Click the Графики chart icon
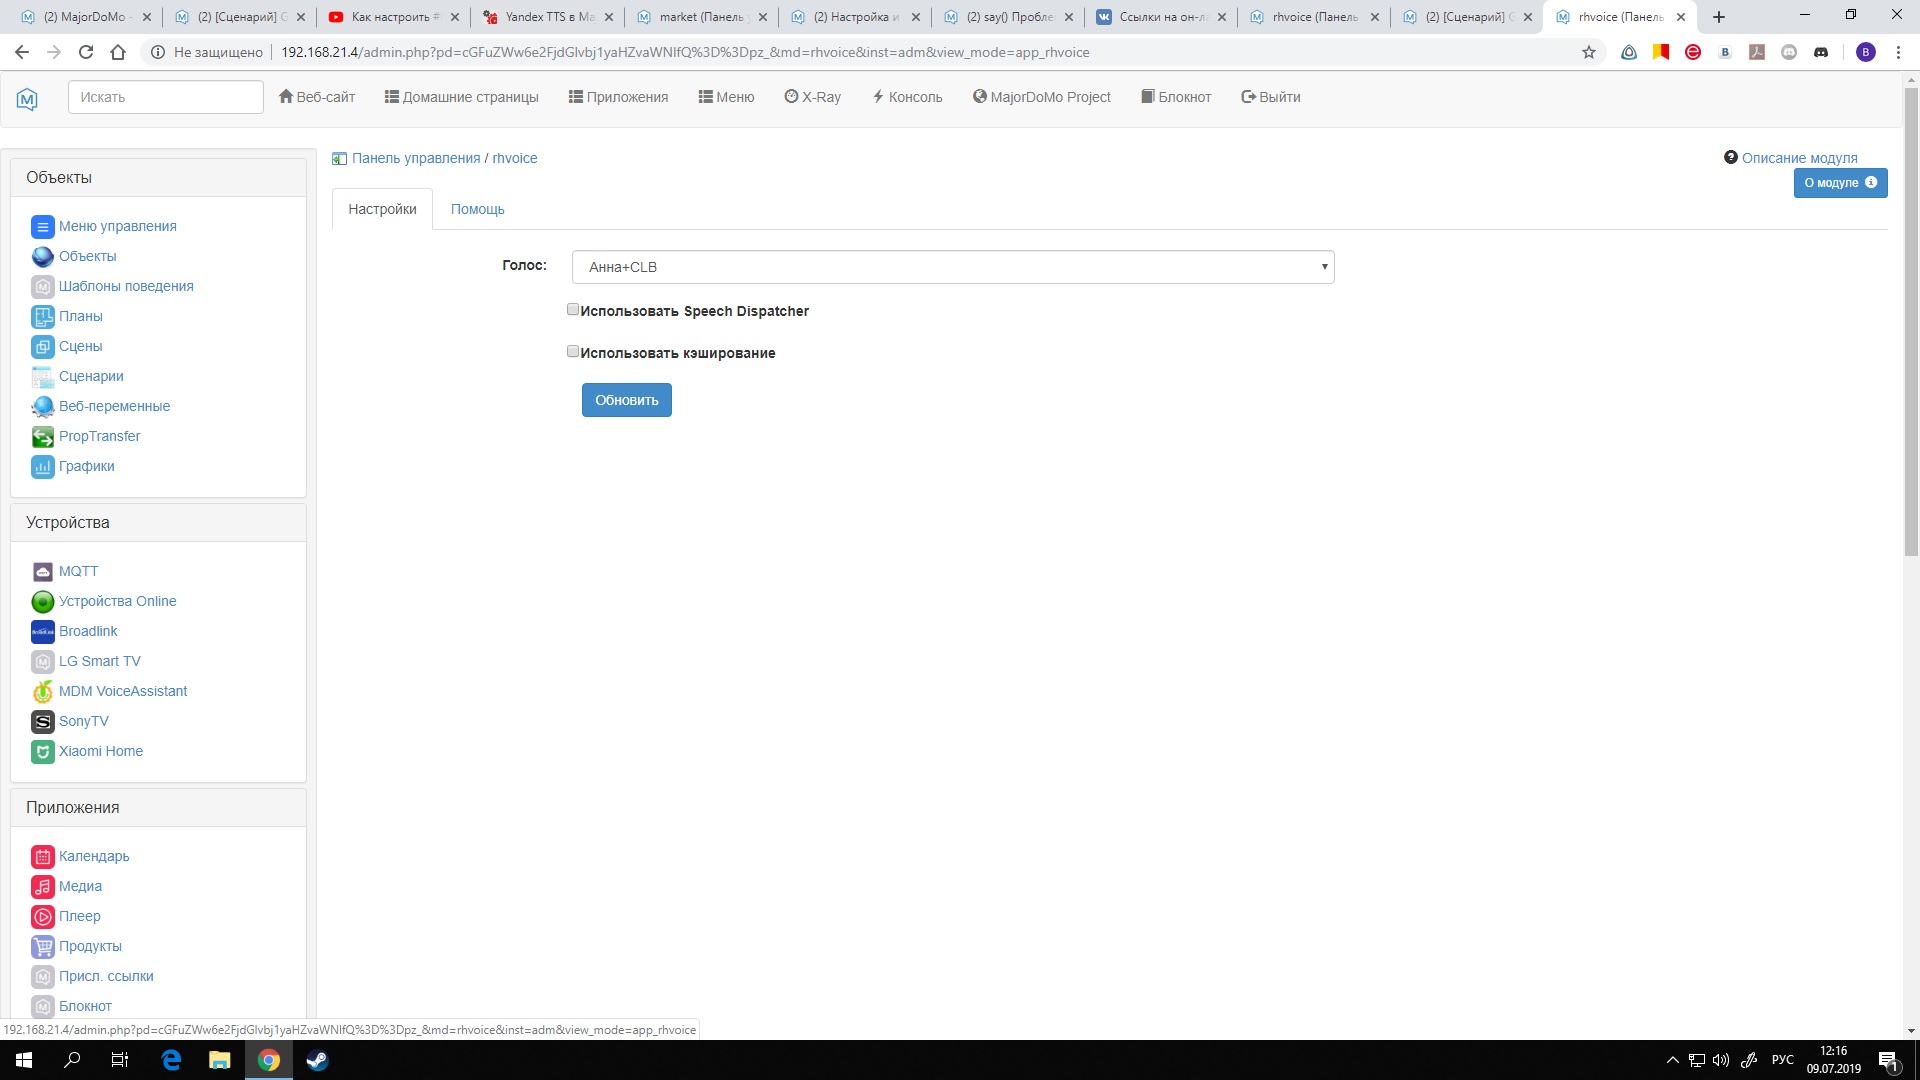Viewport: 1920px width, 1080px height. point(42,467)
